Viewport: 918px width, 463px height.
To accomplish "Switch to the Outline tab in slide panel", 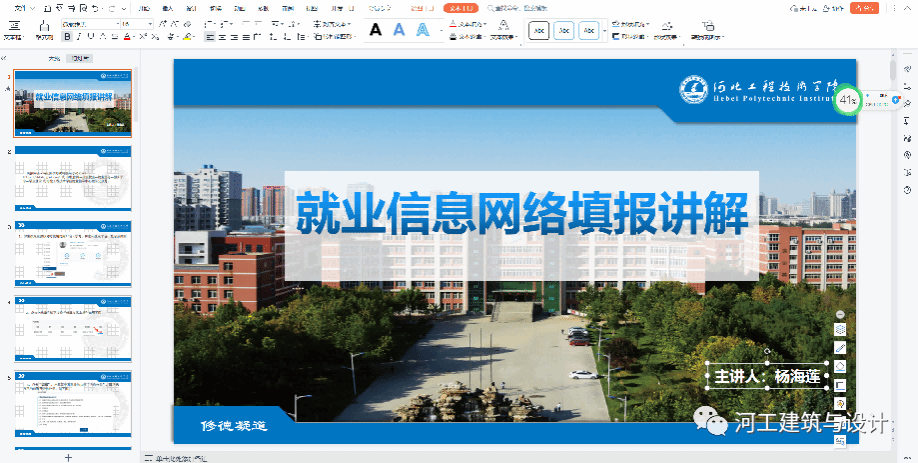I will (55, 58).
